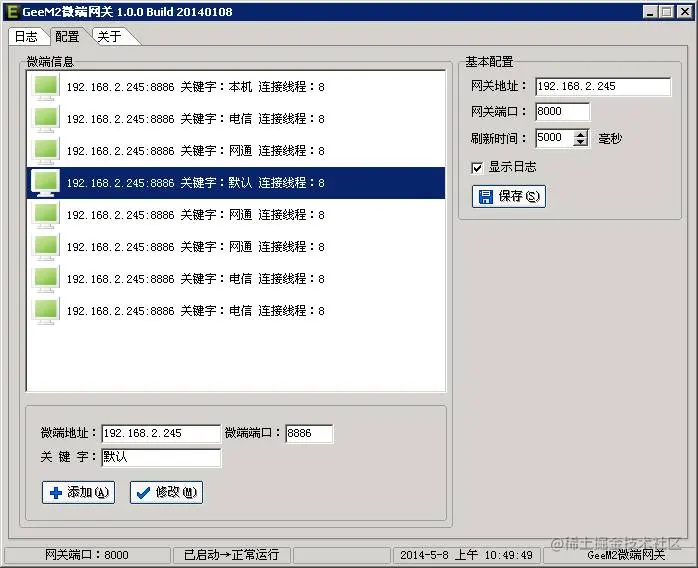Decrease 刷新时间 with the down arrow
The width and height of the screenshot is (698, 568).
(580, 142)
